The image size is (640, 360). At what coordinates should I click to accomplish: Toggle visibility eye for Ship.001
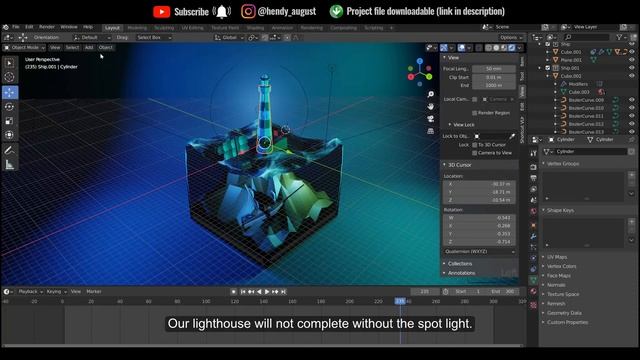632,68
